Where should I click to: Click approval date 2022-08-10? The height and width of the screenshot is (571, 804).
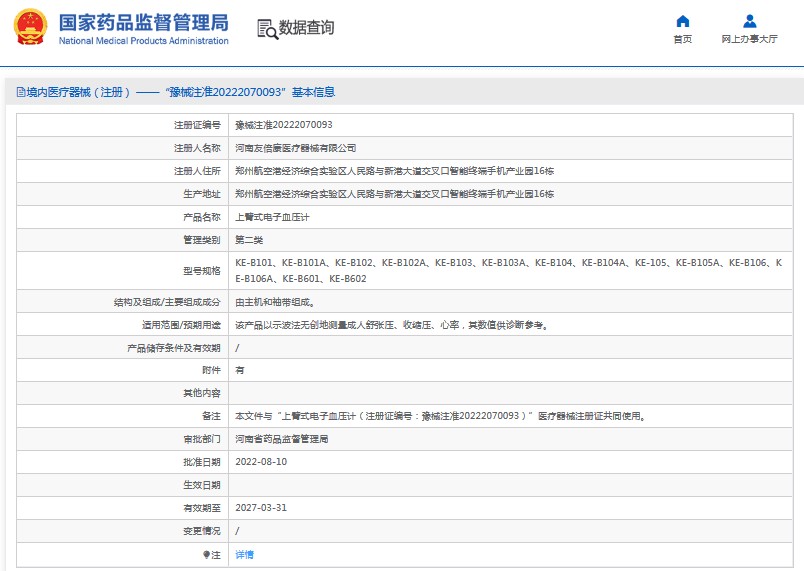(261, 462)
